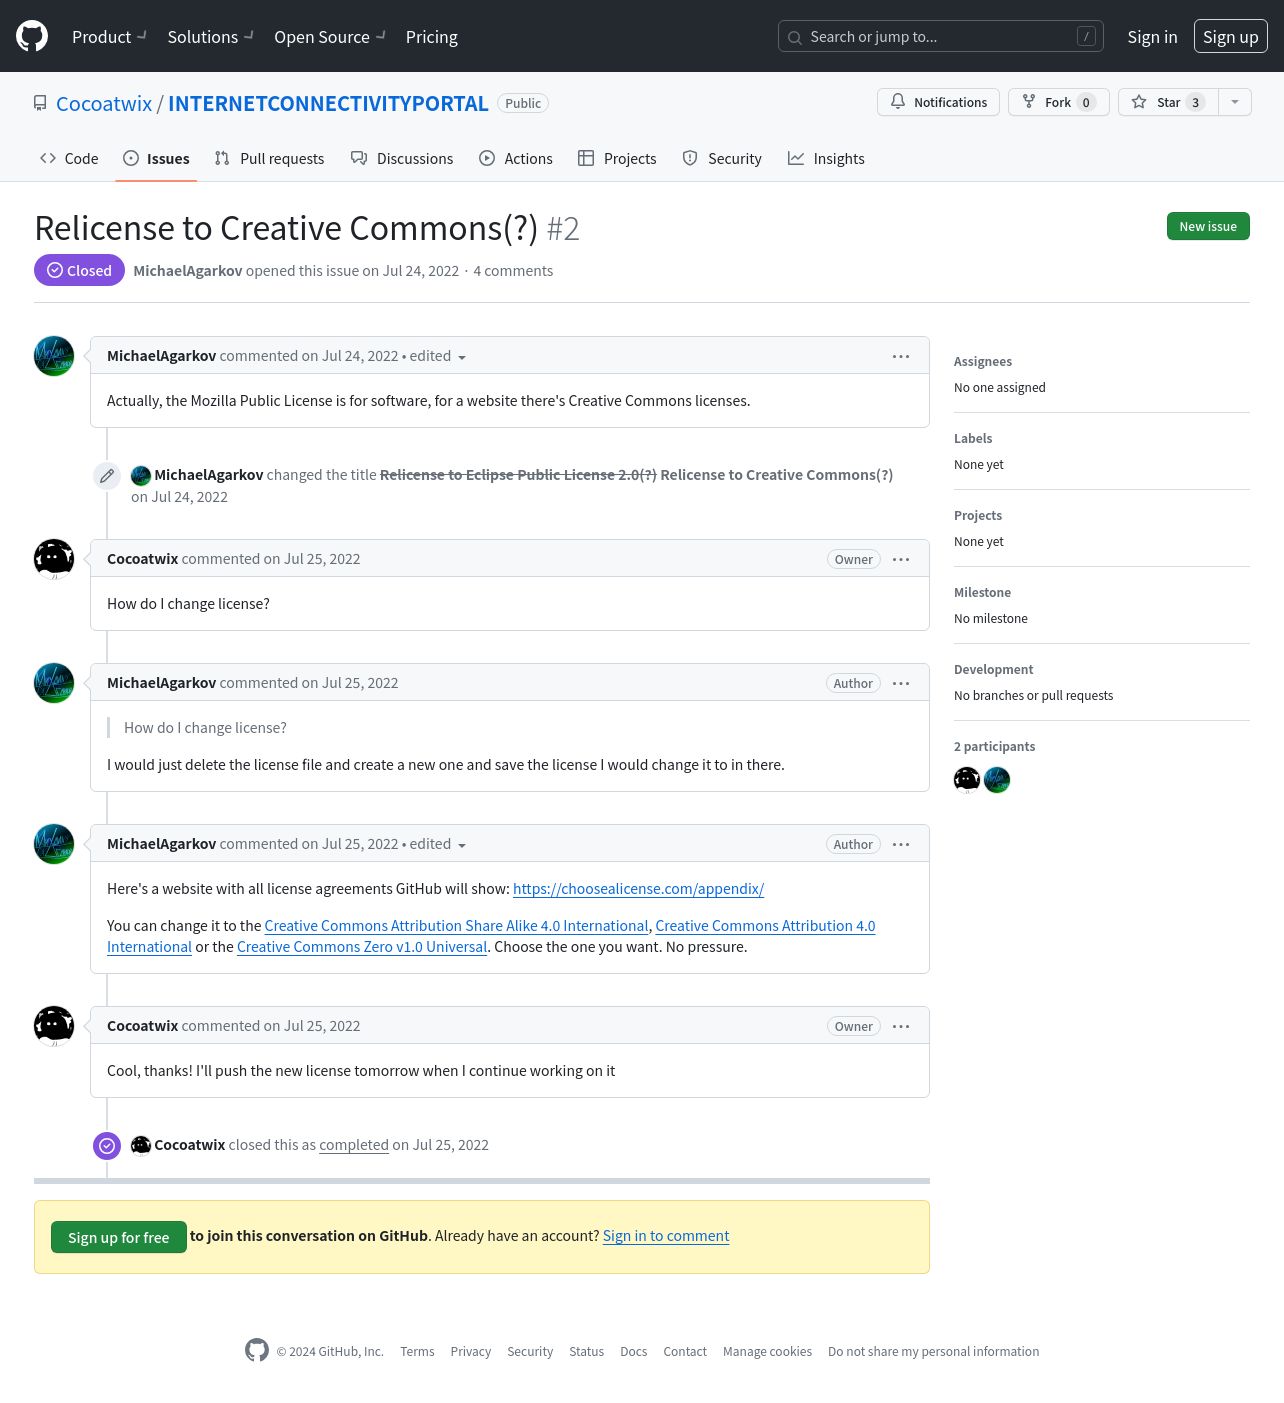Open the Cocoatwix owner profile link in breadcrumb
Image resolution: width=1284 pixels, height=1403 pixels.
104,103
